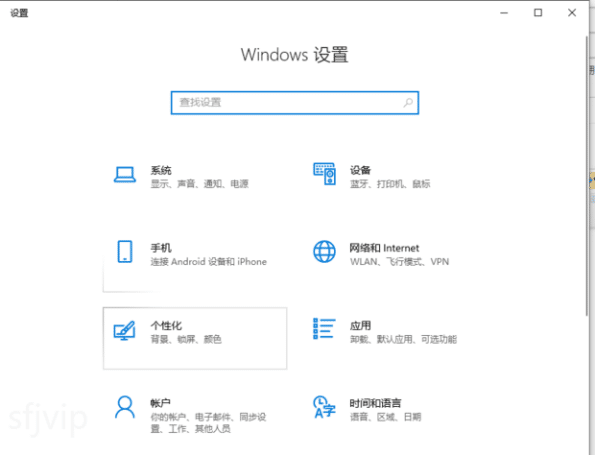Click the text 语音、区域、日期
This screenshot has height=455, width=595.
tap(386, 417)
